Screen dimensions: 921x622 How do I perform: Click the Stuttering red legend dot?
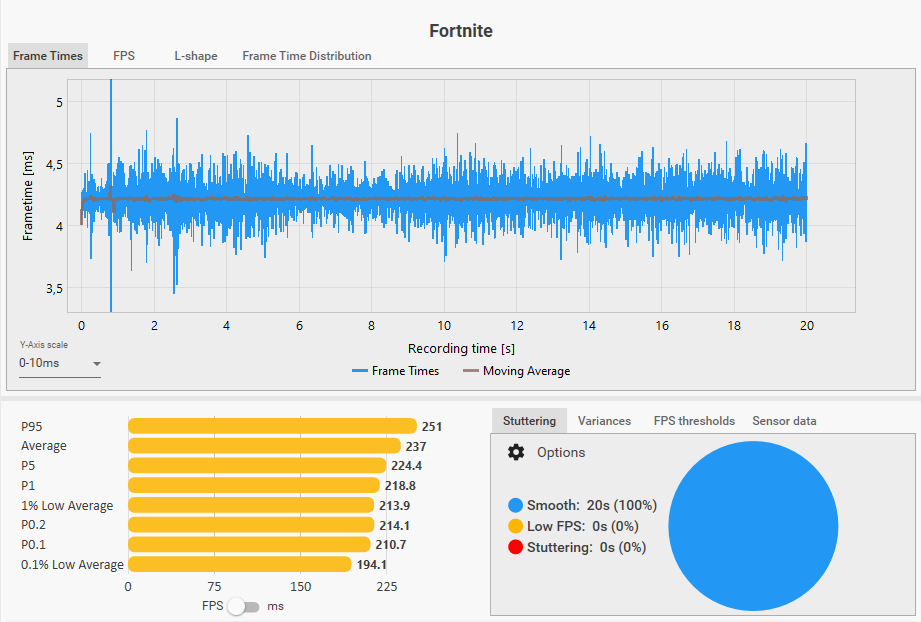515,547
